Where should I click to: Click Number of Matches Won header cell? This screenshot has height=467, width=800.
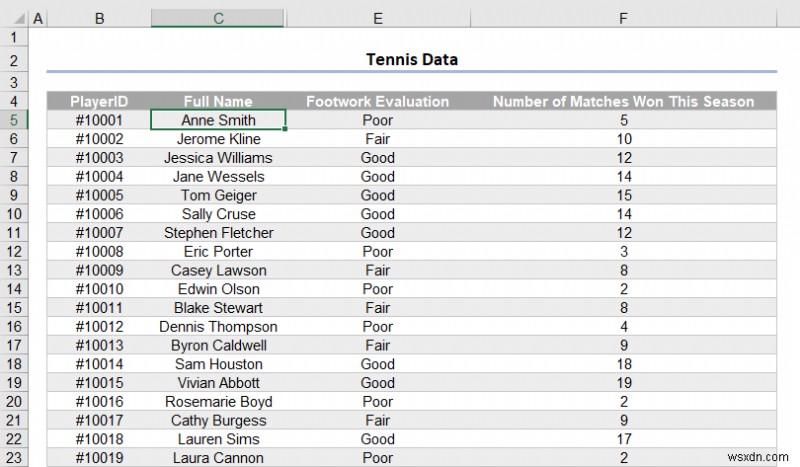click(x=623, y=101)
